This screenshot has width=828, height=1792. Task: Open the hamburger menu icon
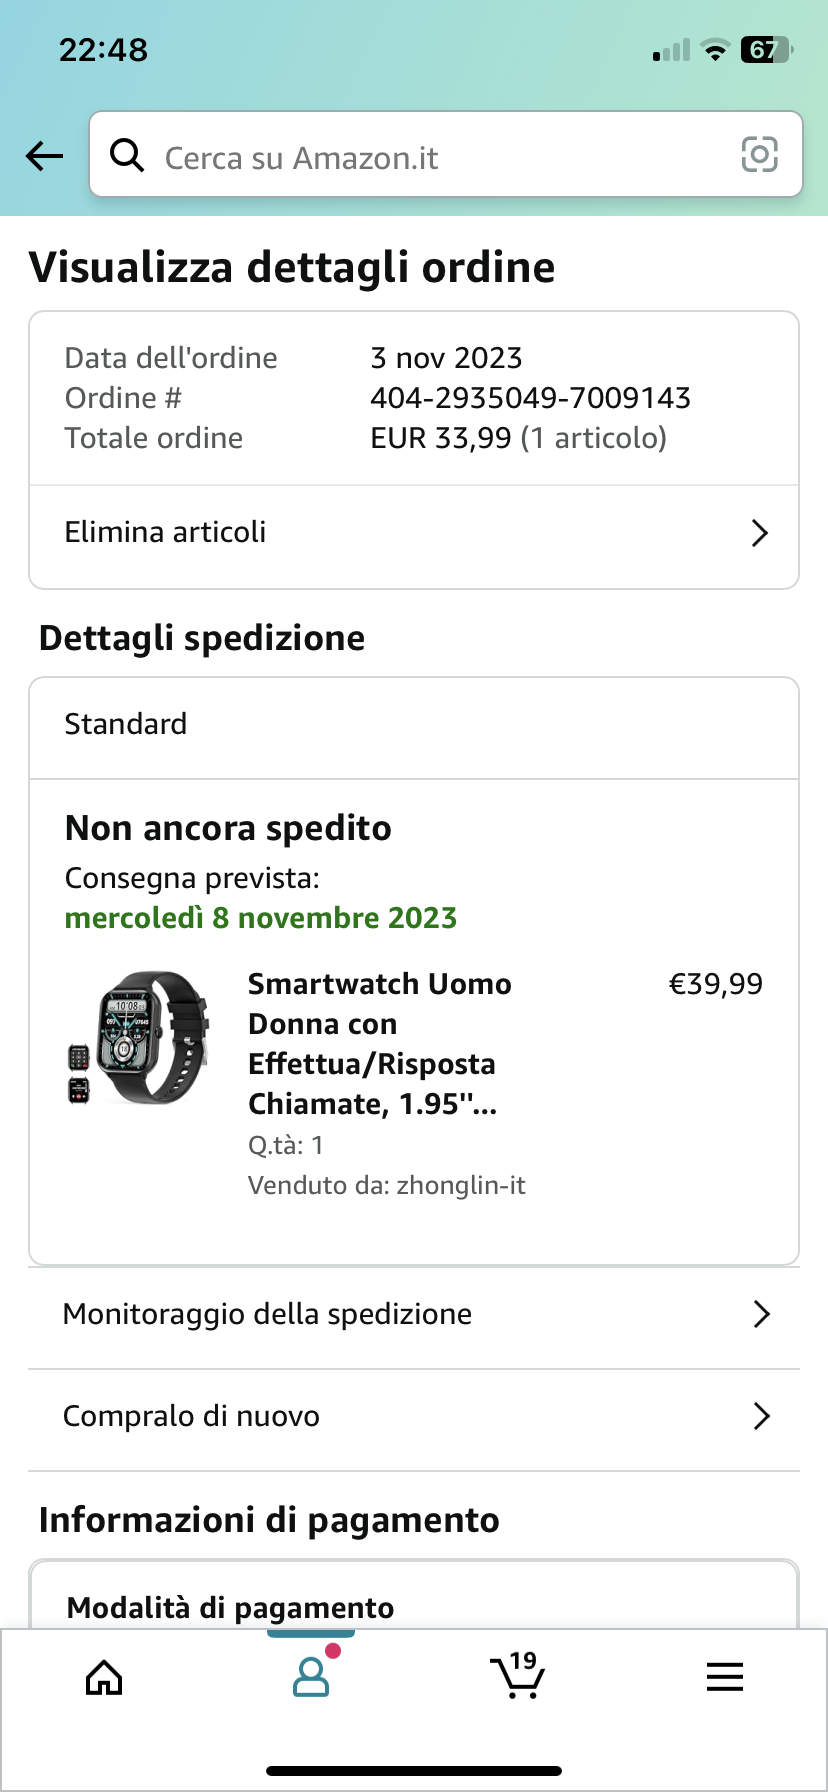pos(725,1676)
